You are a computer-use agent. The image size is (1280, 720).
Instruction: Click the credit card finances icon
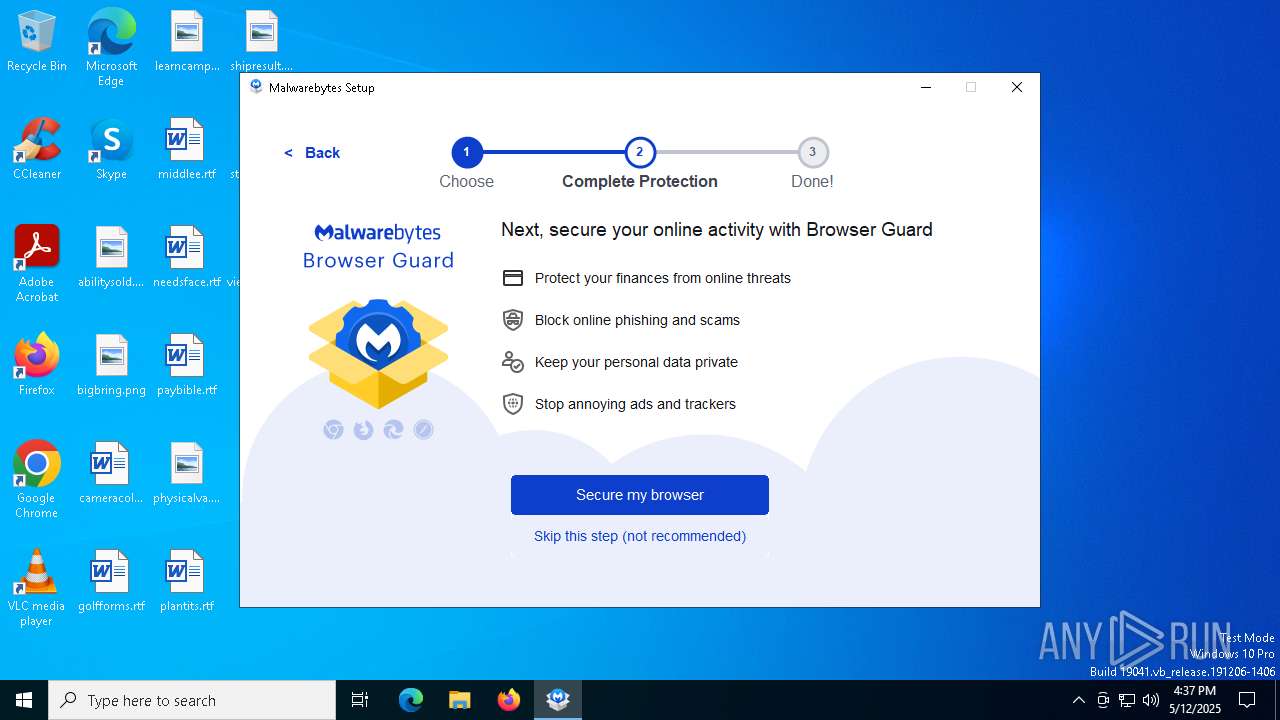point(513,278)
